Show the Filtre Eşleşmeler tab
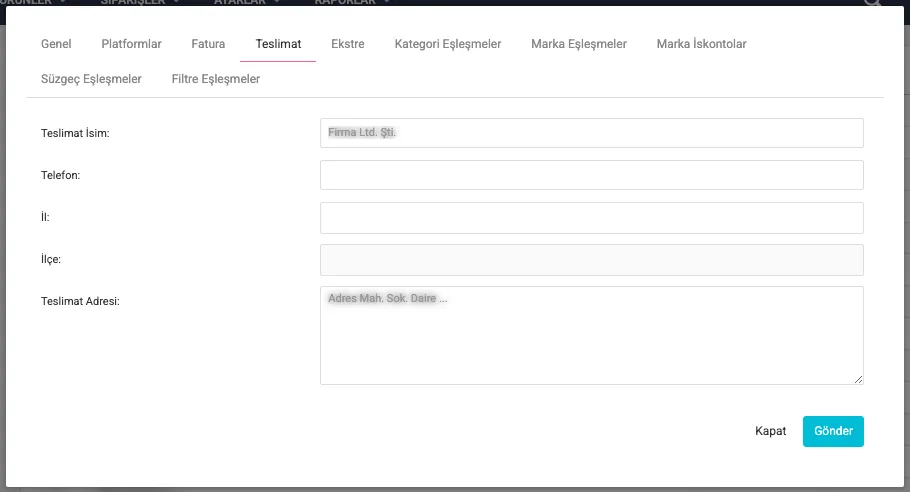This screenshot has width=910, height=492. tap(216, 78)
